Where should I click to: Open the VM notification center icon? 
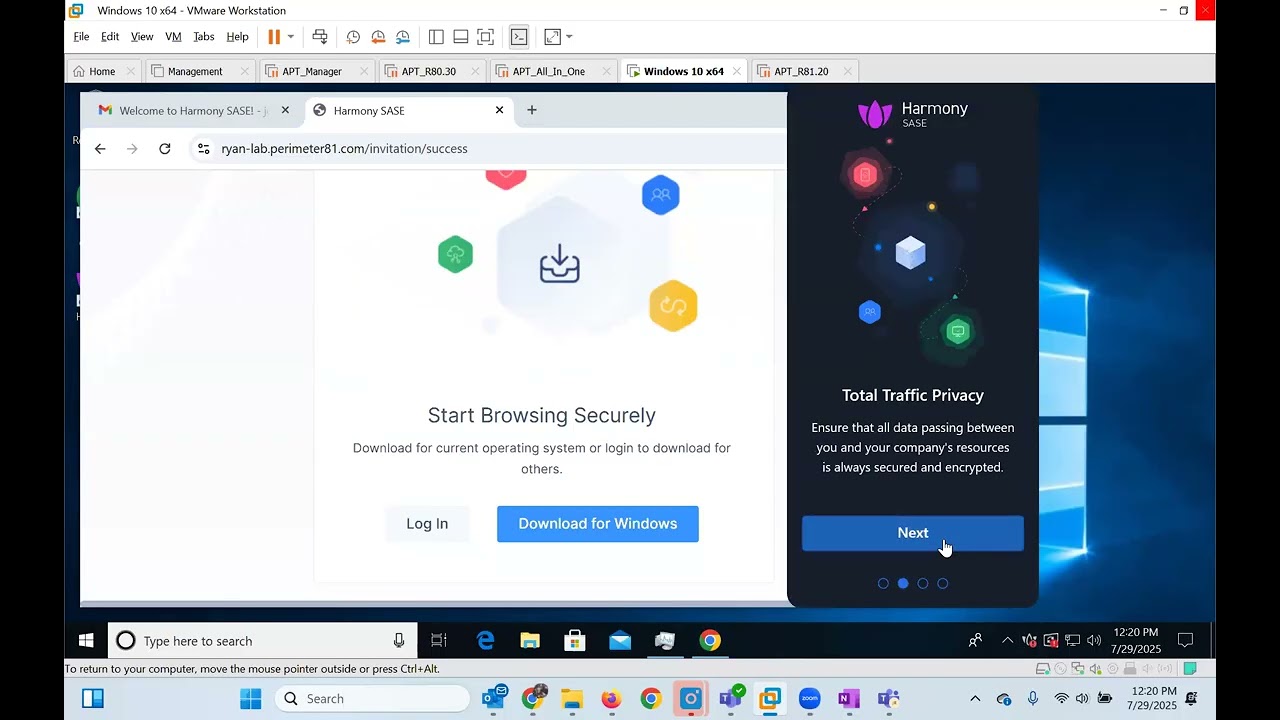[x=1186, y=640]
